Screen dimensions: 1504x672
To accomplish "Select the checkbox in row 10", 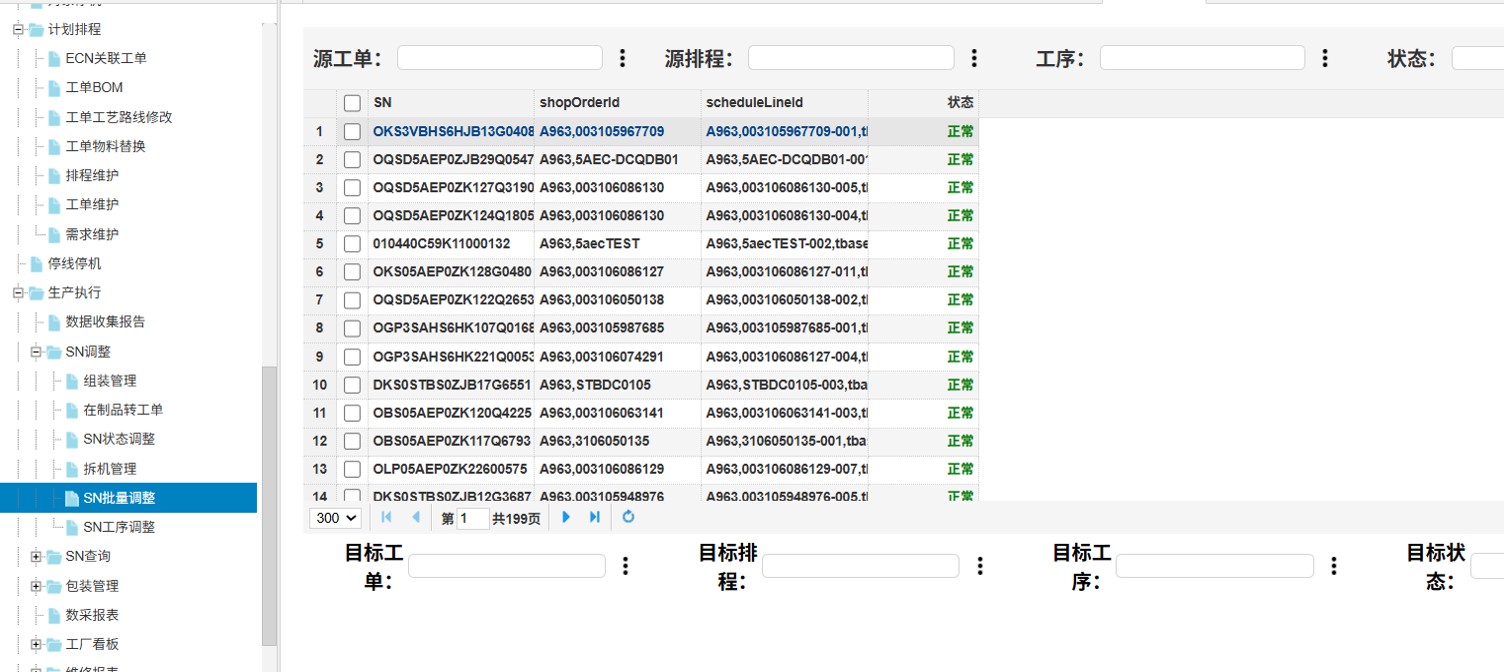I will 352,385.
